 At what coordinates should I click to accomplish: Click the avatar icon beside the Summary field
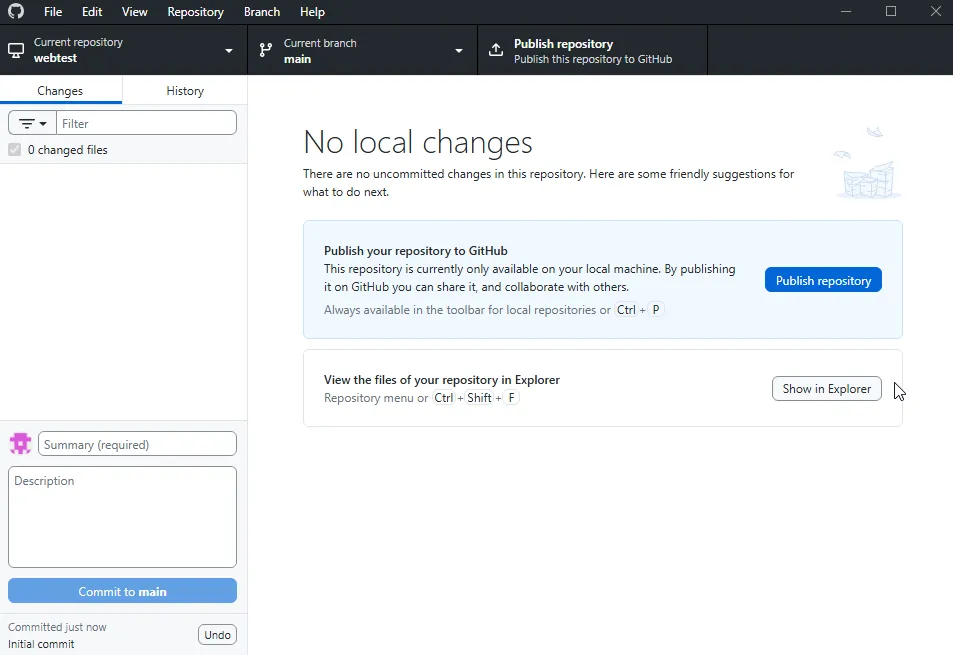coord(19,443)
